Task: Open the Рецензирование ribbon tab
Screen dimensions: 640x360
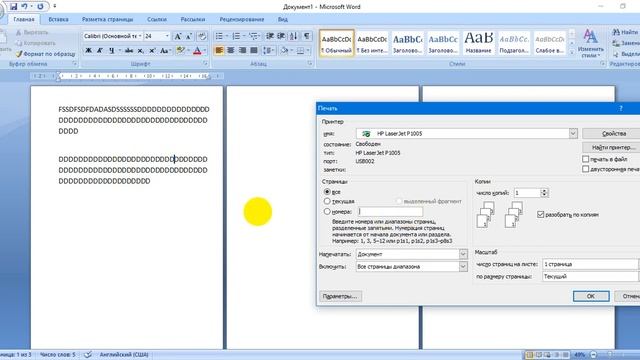Action: (x=242, y=19)
